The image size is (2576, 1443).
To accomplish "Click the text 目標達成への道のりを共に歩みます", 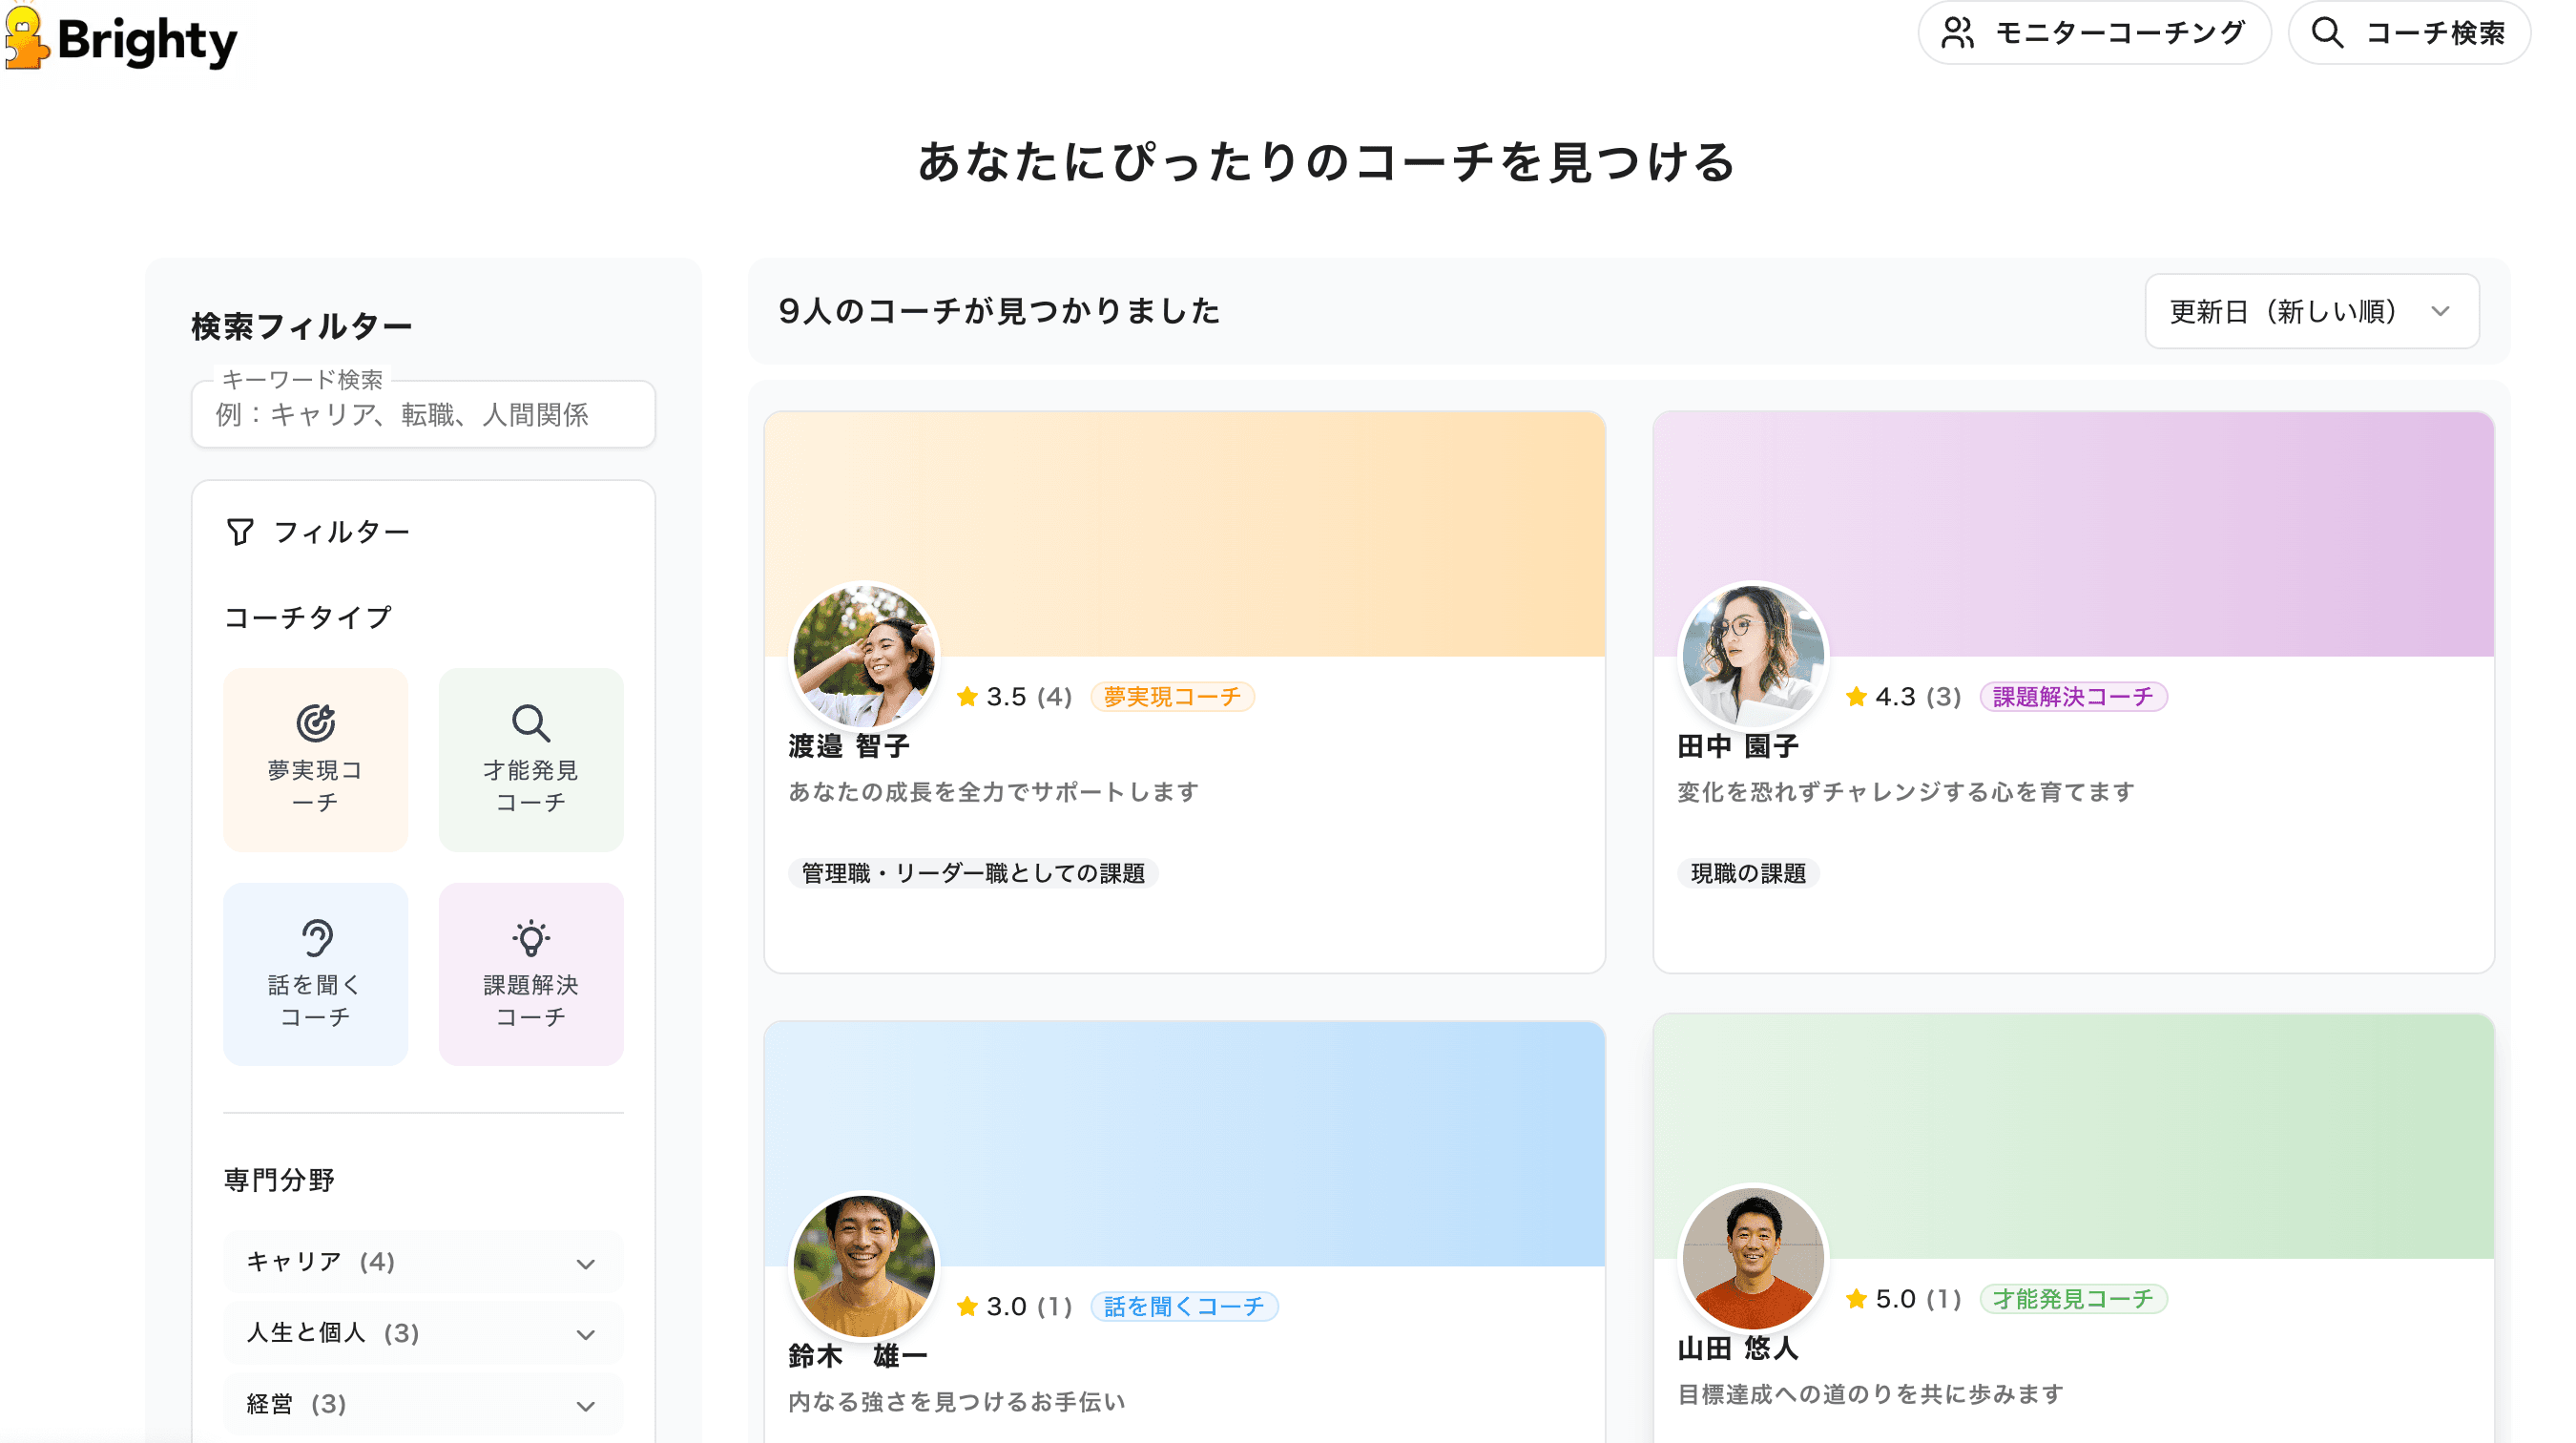I will point(1870,1394).
